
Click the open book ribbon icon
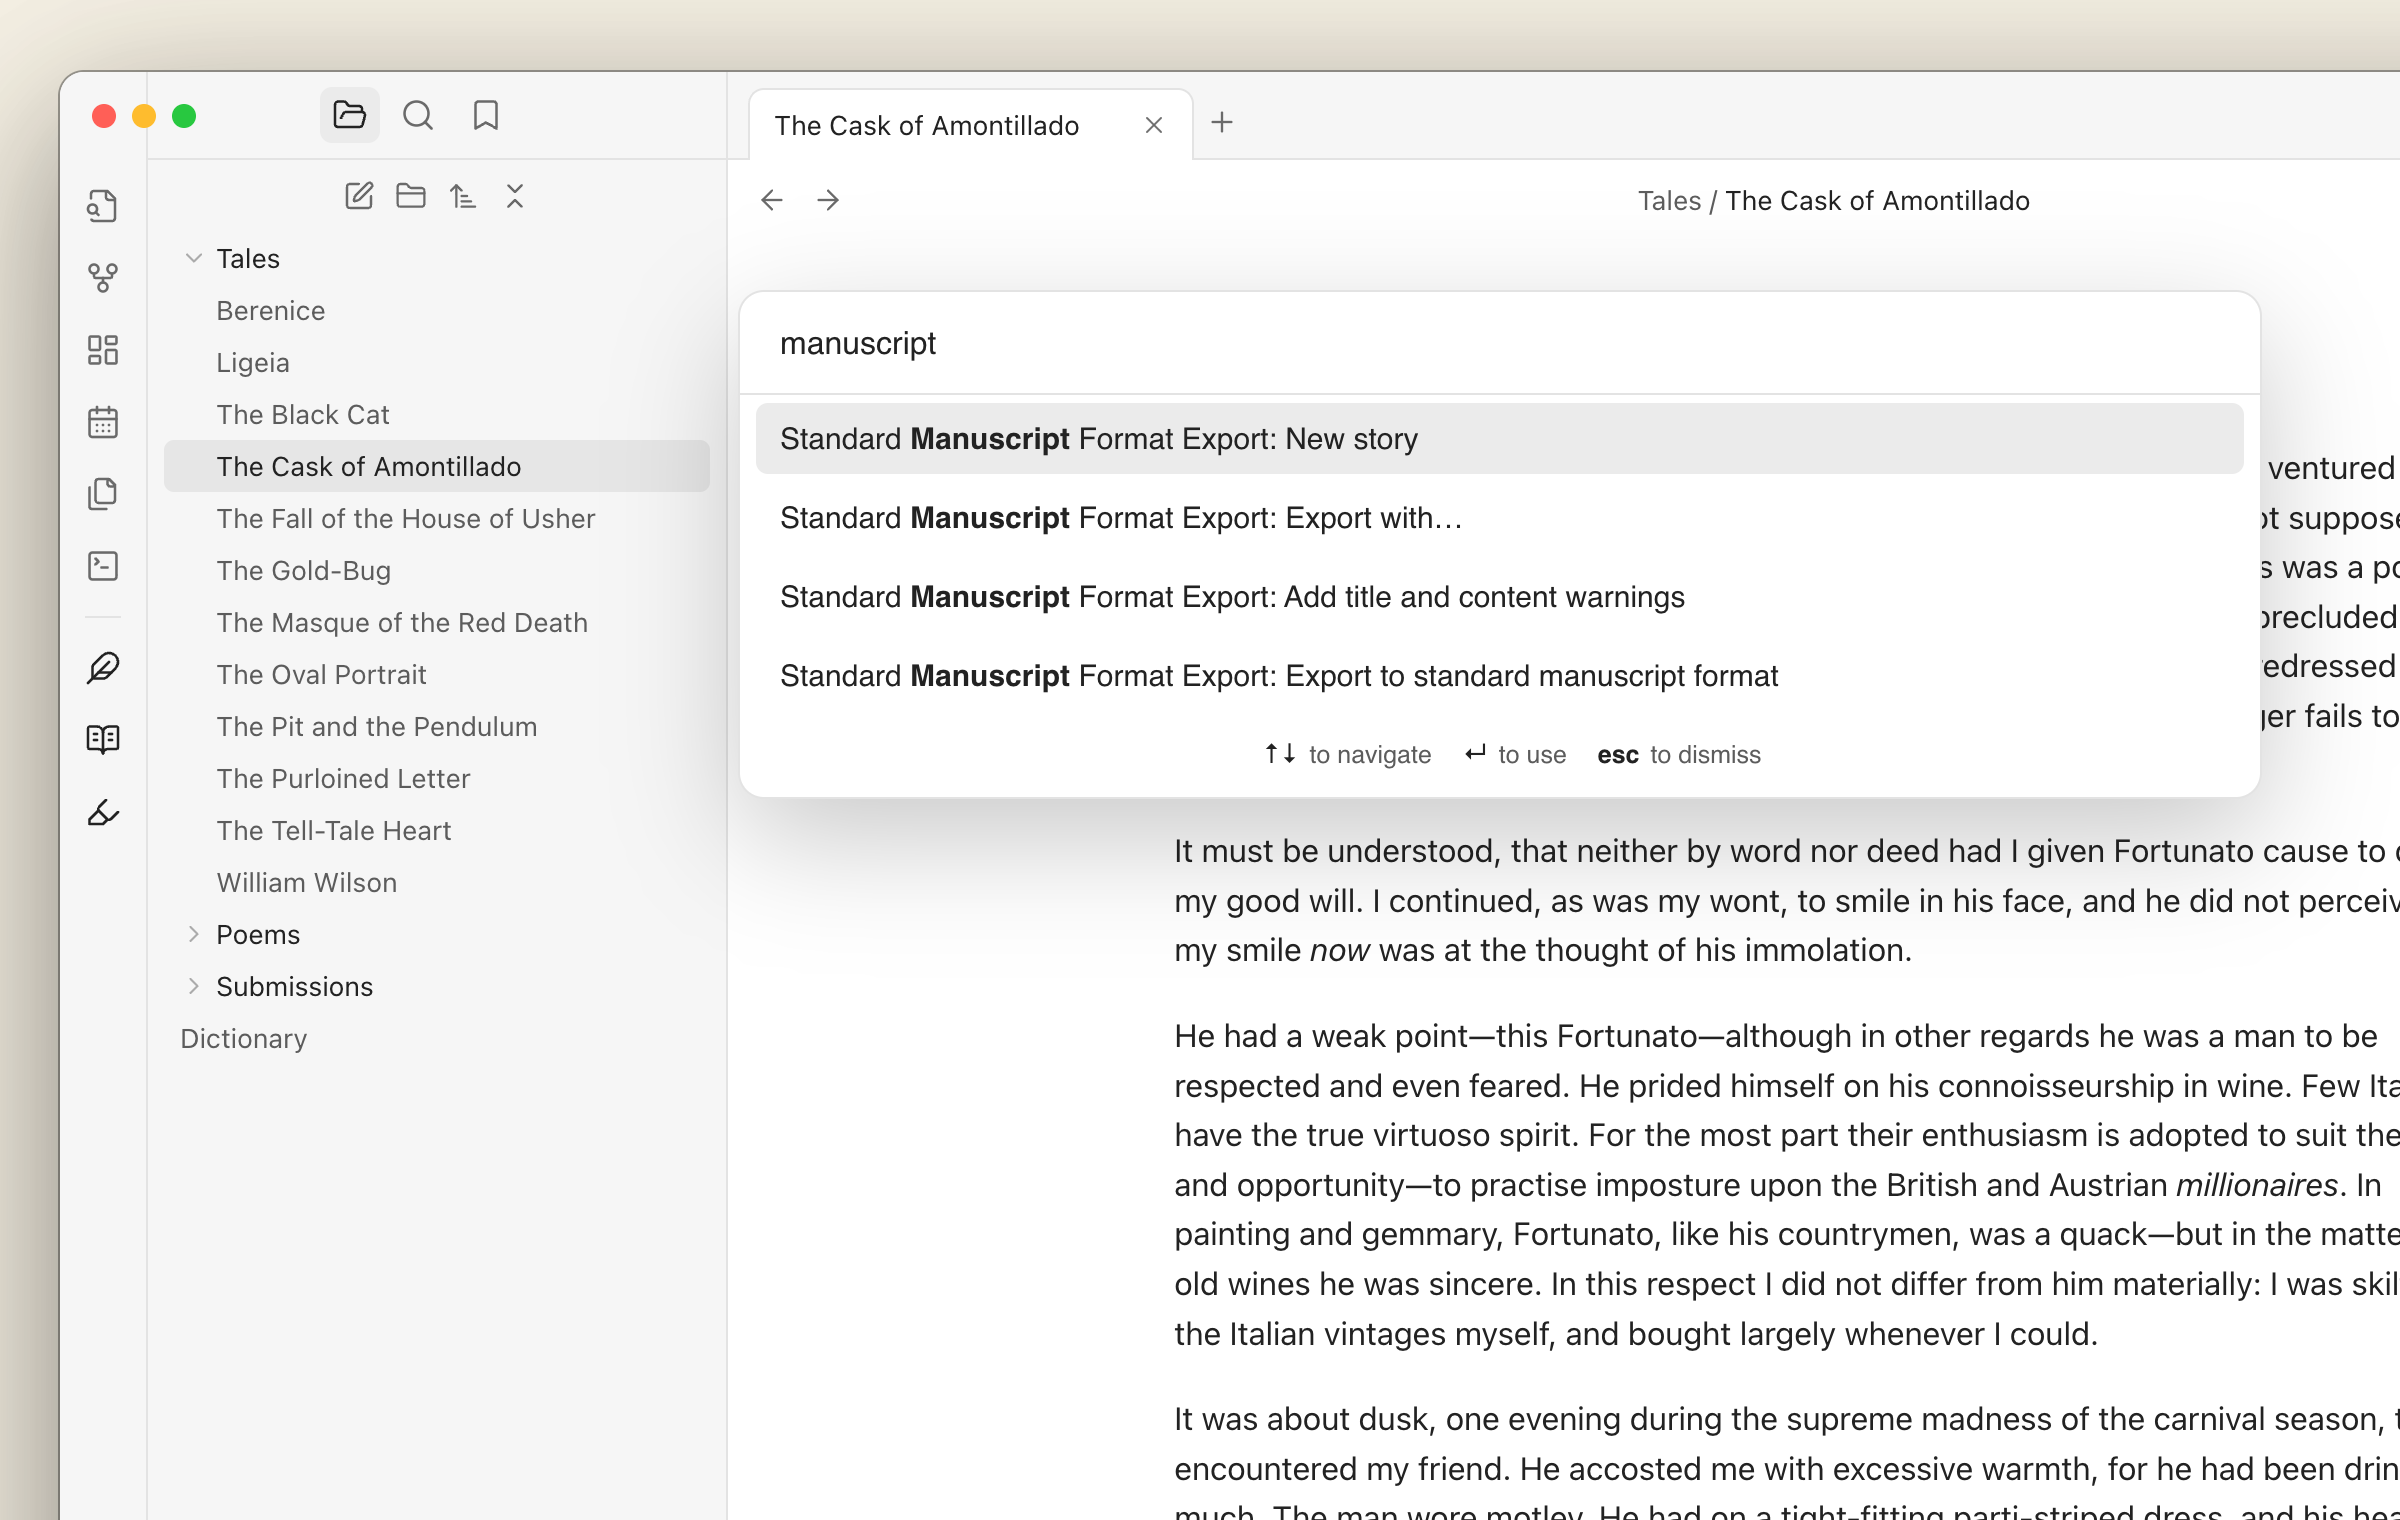(x=103, y=740)
